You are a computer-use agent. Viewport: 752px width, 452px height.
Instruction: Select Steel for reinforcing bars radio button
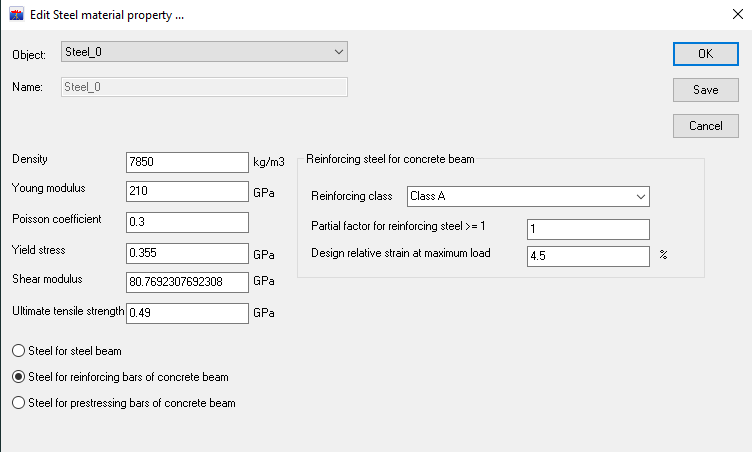[18, 377]
